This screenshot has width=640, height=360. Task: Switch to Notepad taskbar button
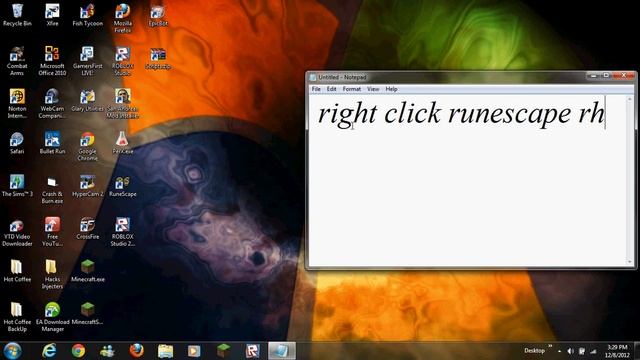(x=282, y=351)
